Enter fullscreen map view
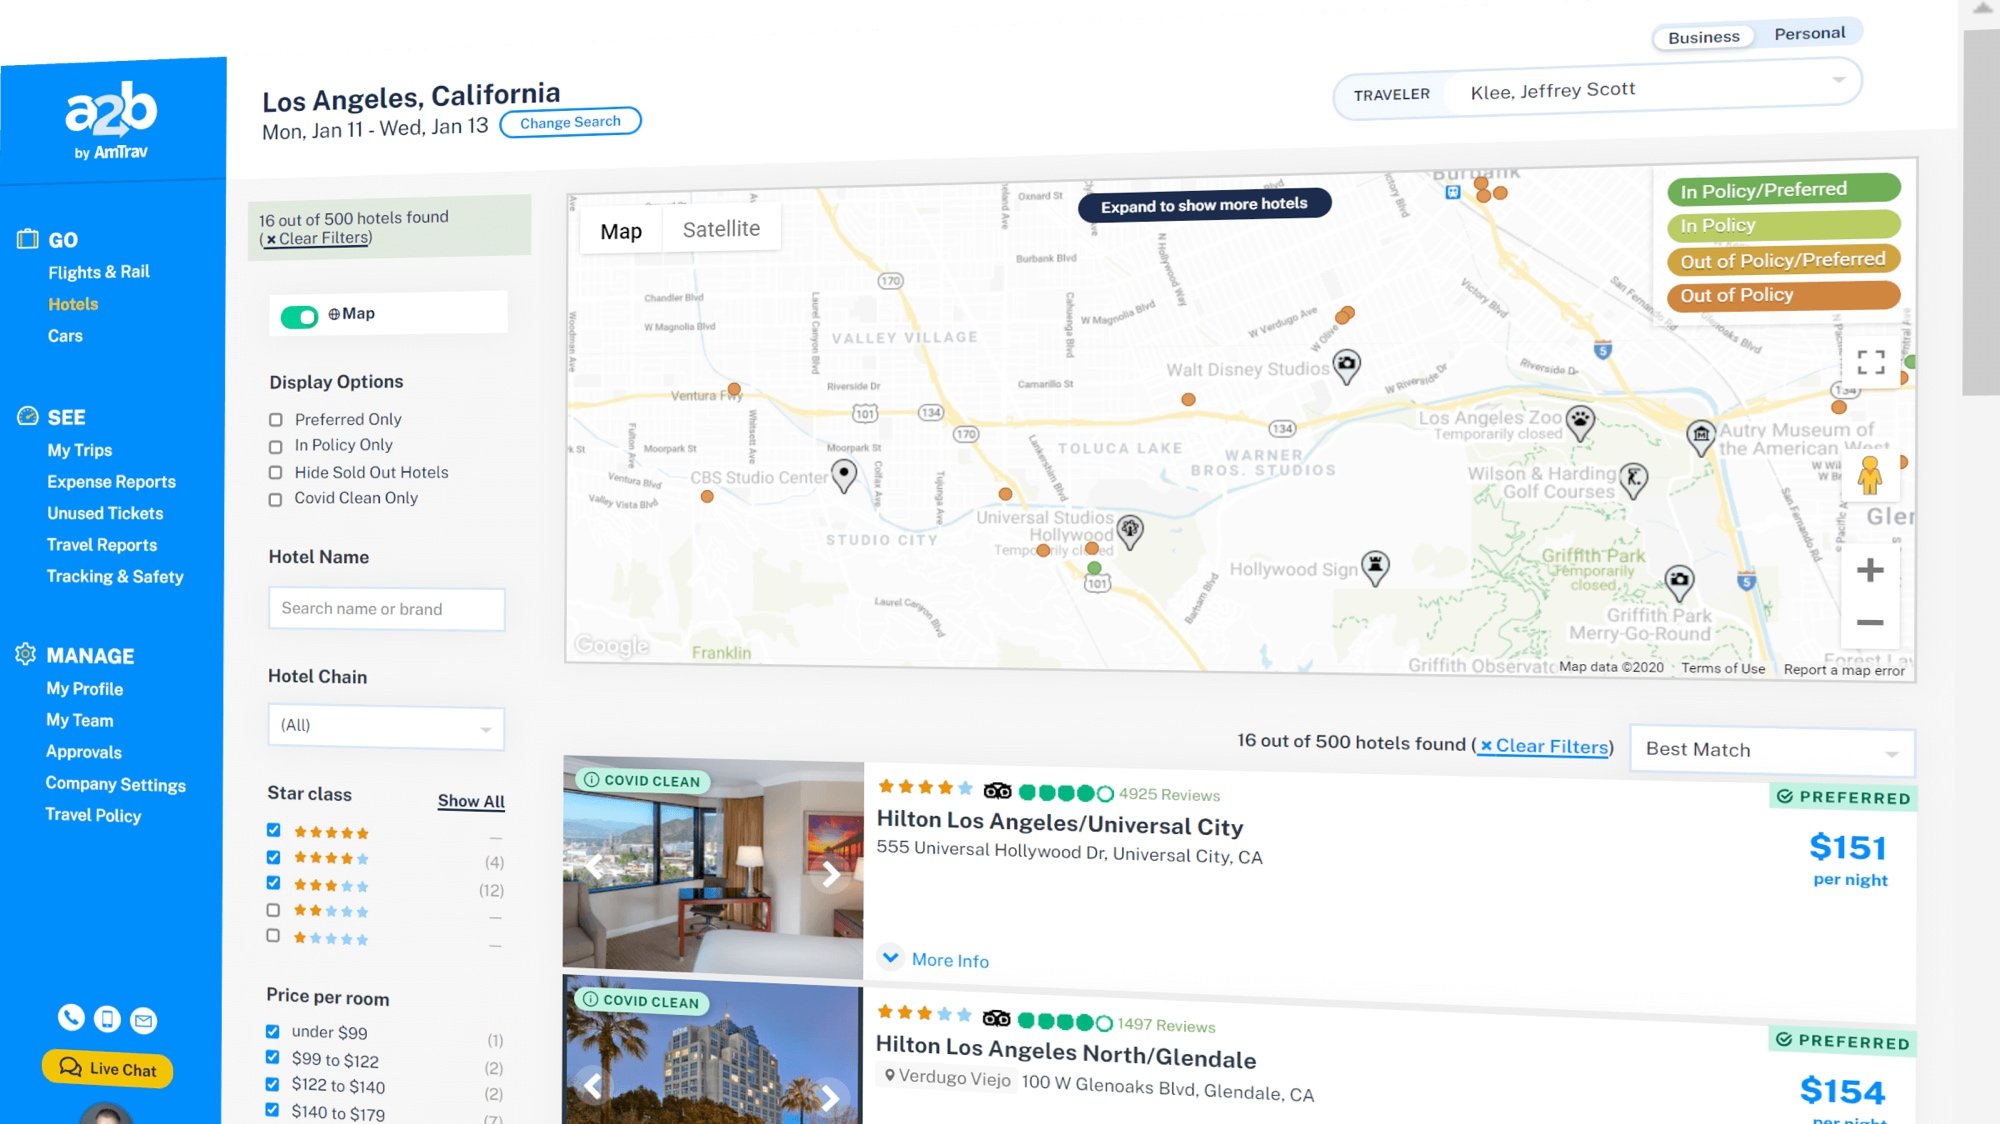Image resolution: width=2000 pixels, height=1124 pixels. click(1870, 362)
